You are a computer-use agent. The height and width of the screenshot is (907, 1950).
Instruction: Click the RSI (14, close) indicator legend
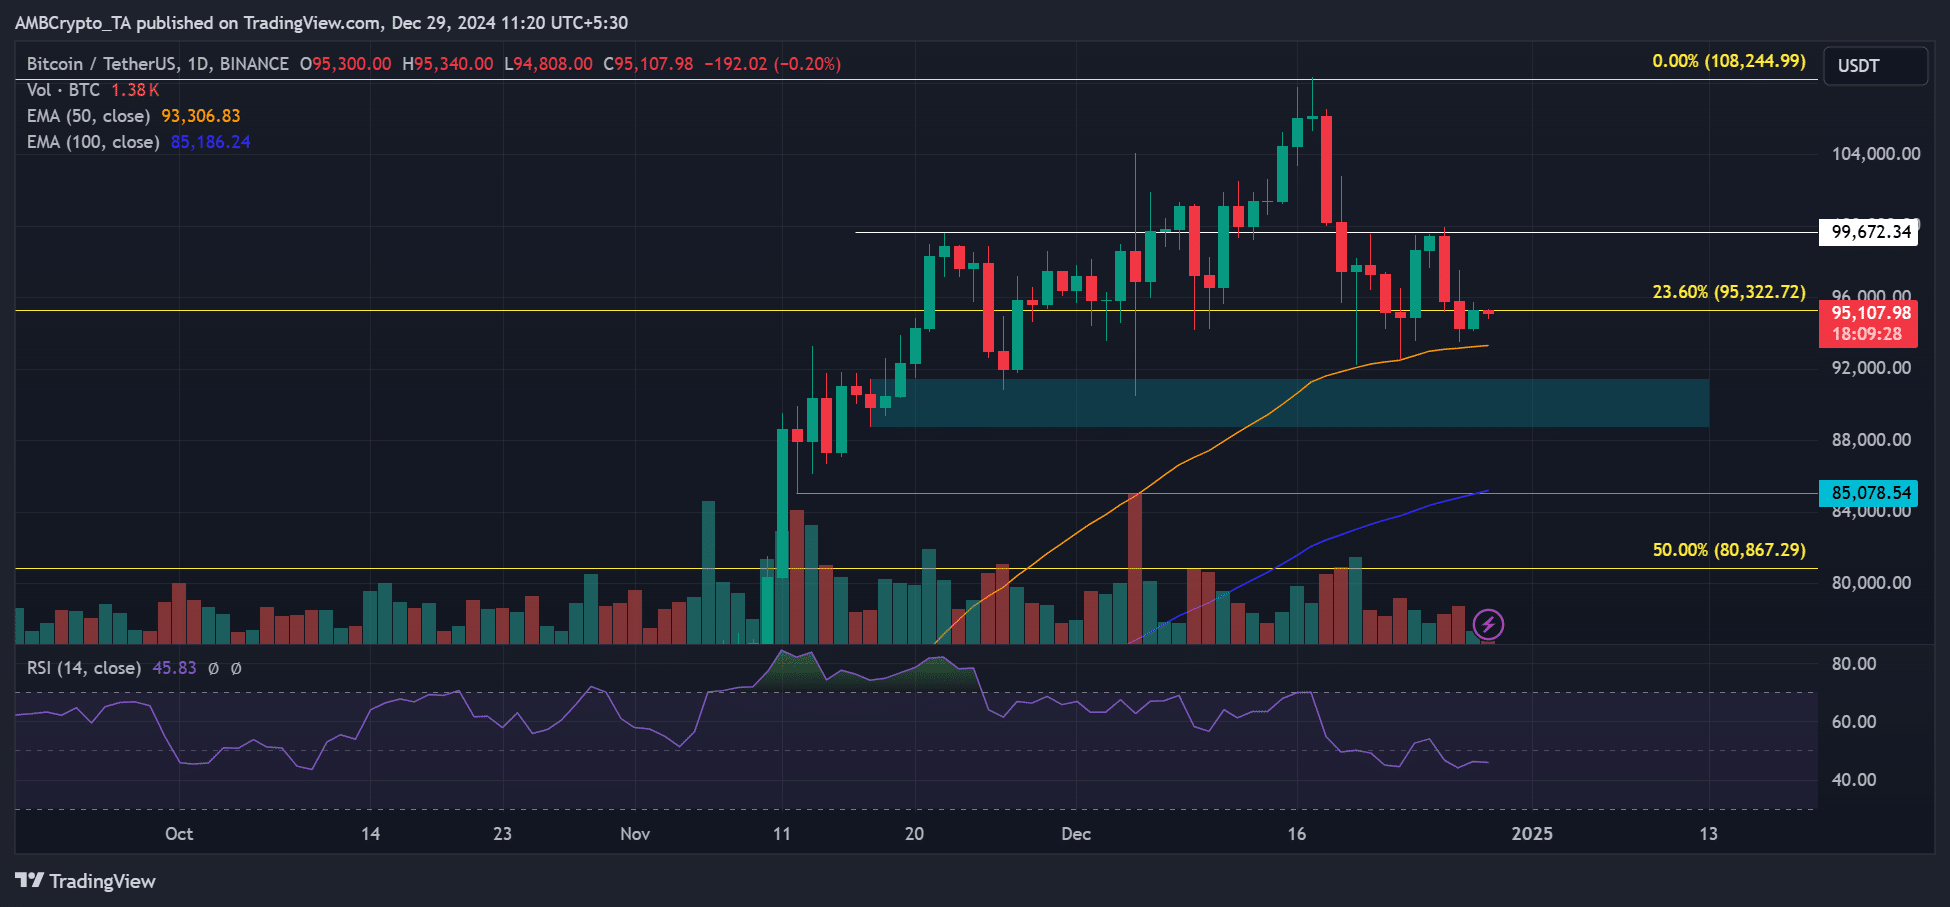pos(84,668)
